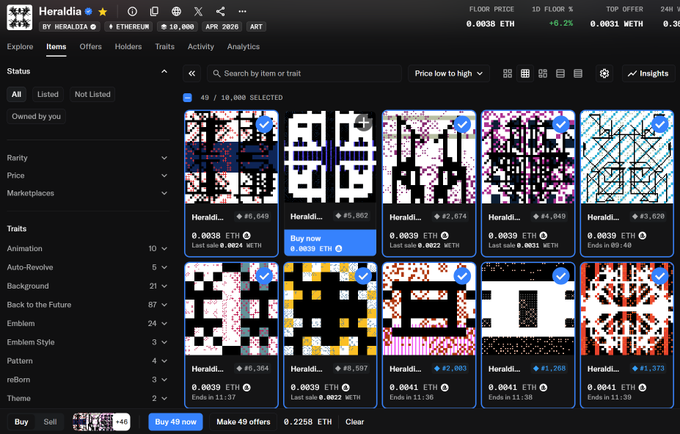Open Insights panel
The image size is (680, 434).
coord(648,74)
